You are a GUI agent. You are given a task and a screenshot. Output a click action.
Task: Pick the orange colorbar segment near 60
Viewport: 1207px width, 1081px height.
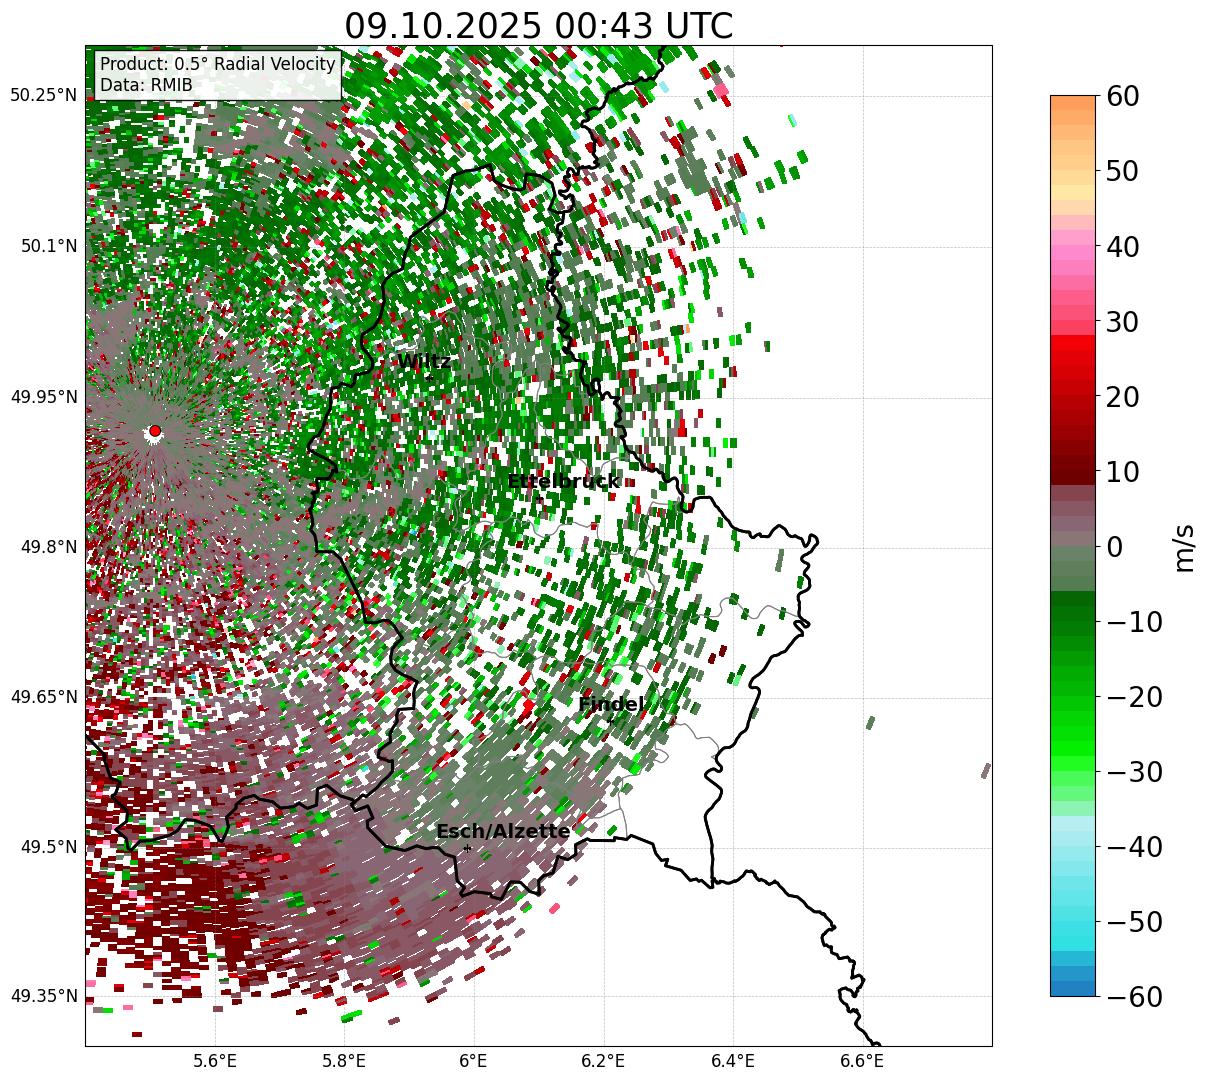(1073, 103)
